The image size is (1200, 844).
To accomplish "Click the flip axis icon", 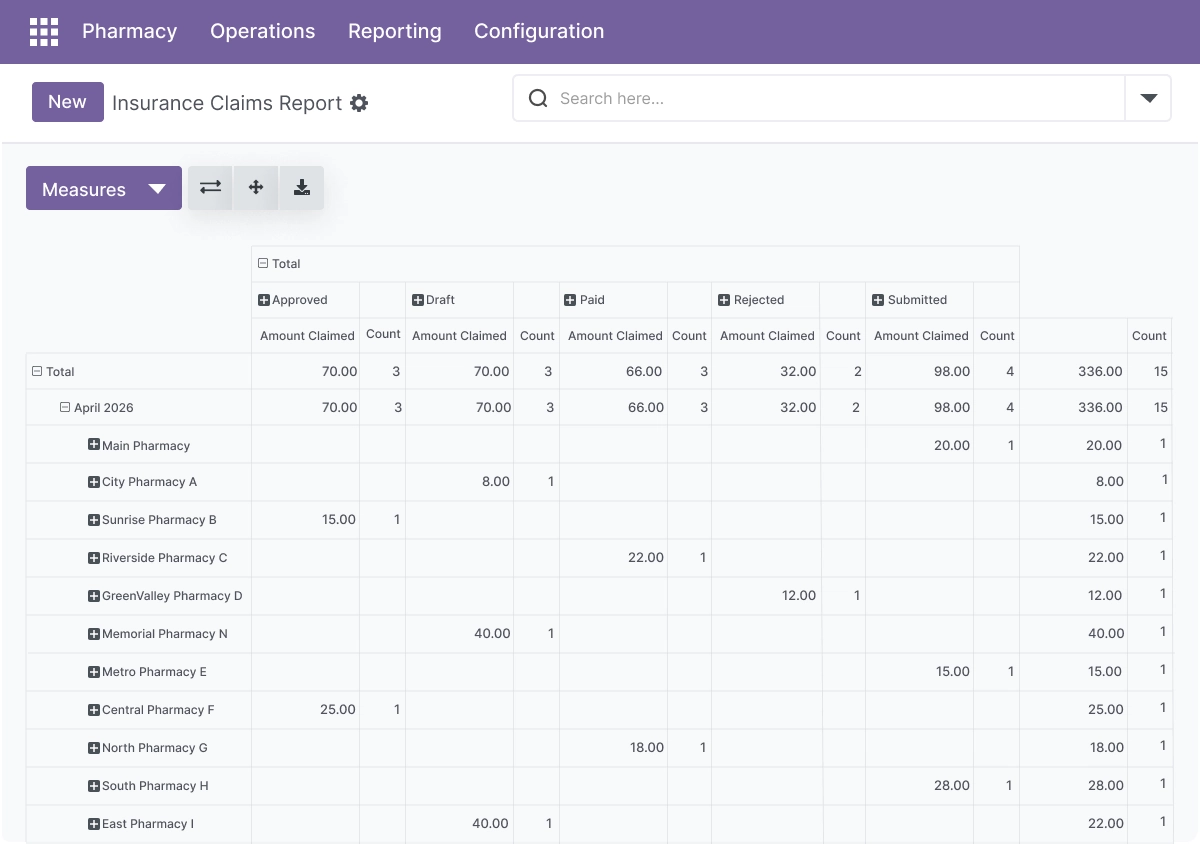I will pyautogui.click(x=210, y=188).
